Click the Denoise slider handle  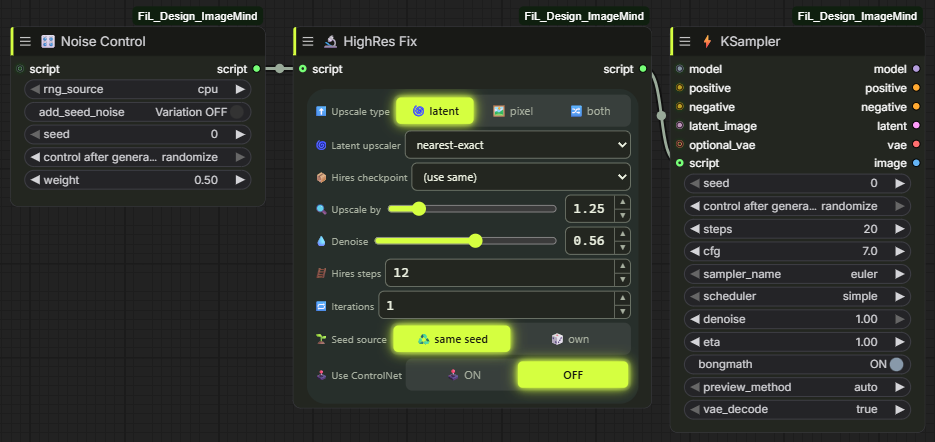475,241
